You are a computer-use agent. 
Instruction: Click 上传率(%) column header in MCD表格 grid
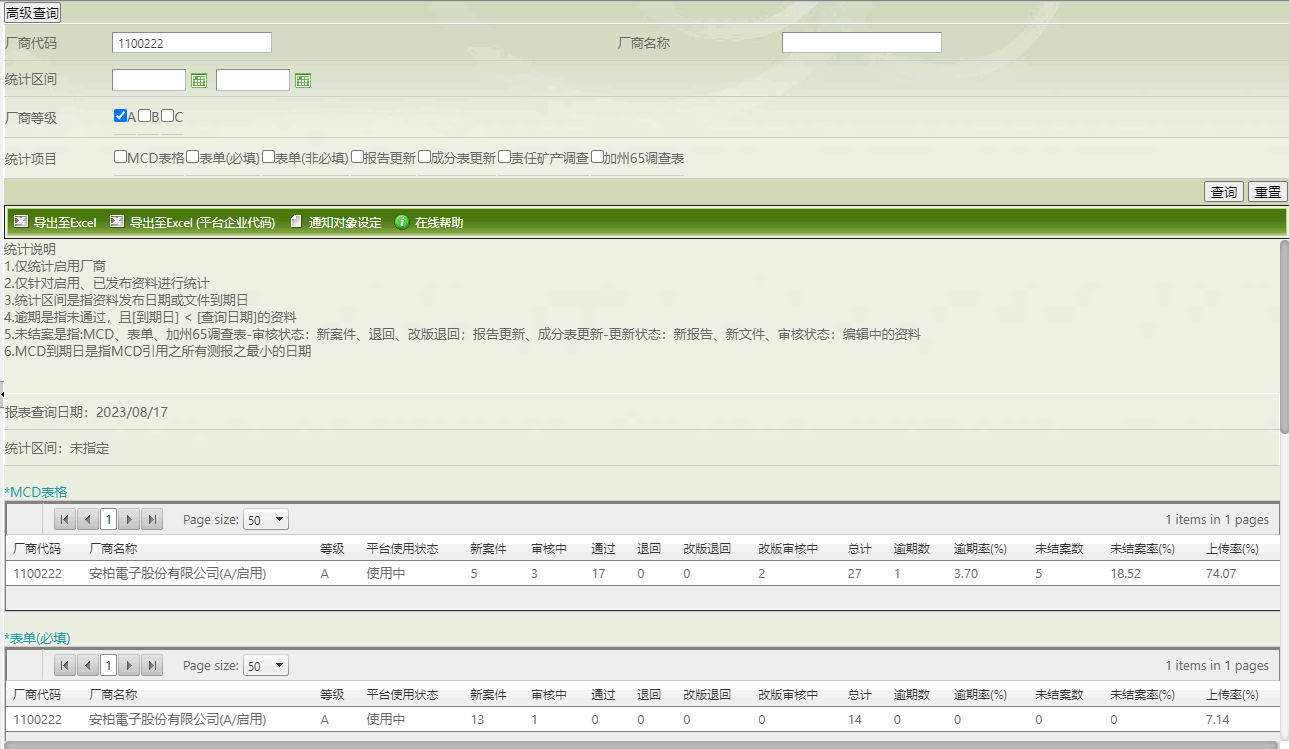(1232, 549)
